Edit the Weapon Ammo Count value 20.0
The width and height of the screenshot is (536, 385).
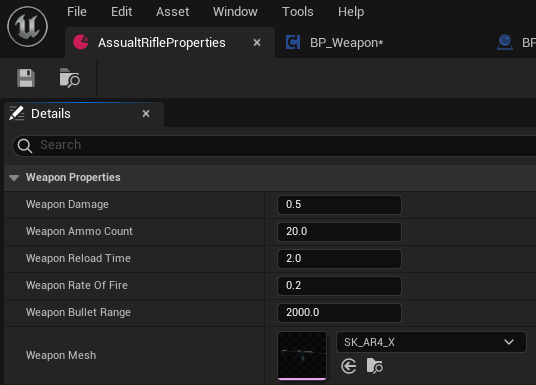click(x=339, y=231)
